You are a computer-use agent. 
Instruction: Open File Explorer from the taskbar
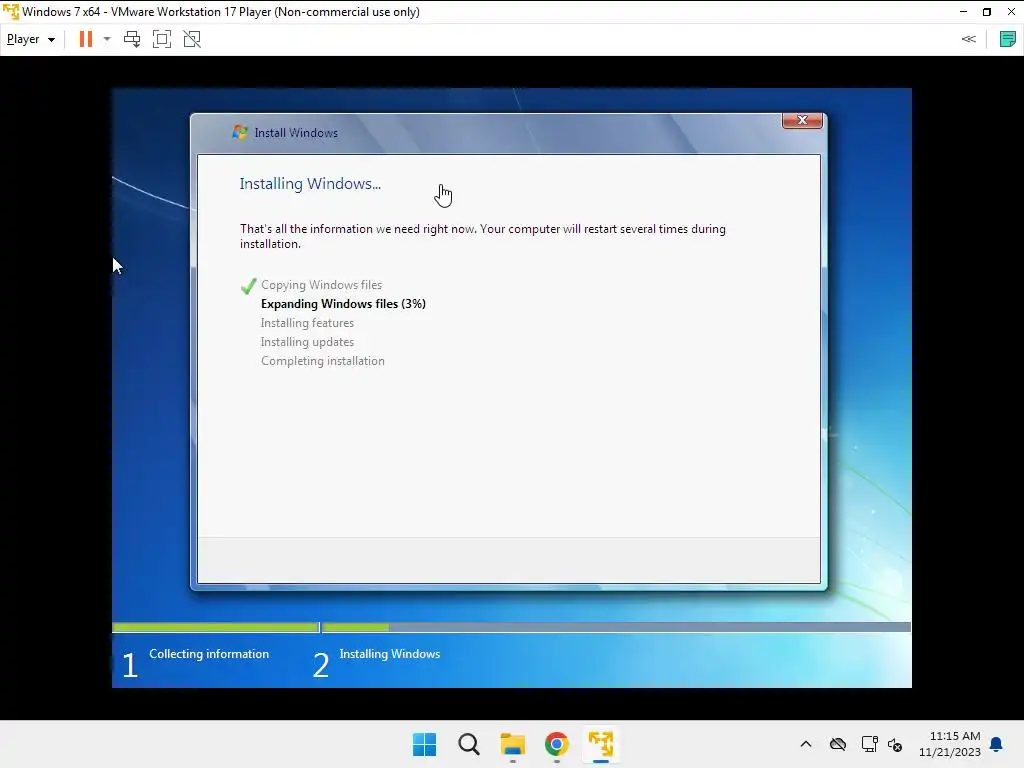513,744
